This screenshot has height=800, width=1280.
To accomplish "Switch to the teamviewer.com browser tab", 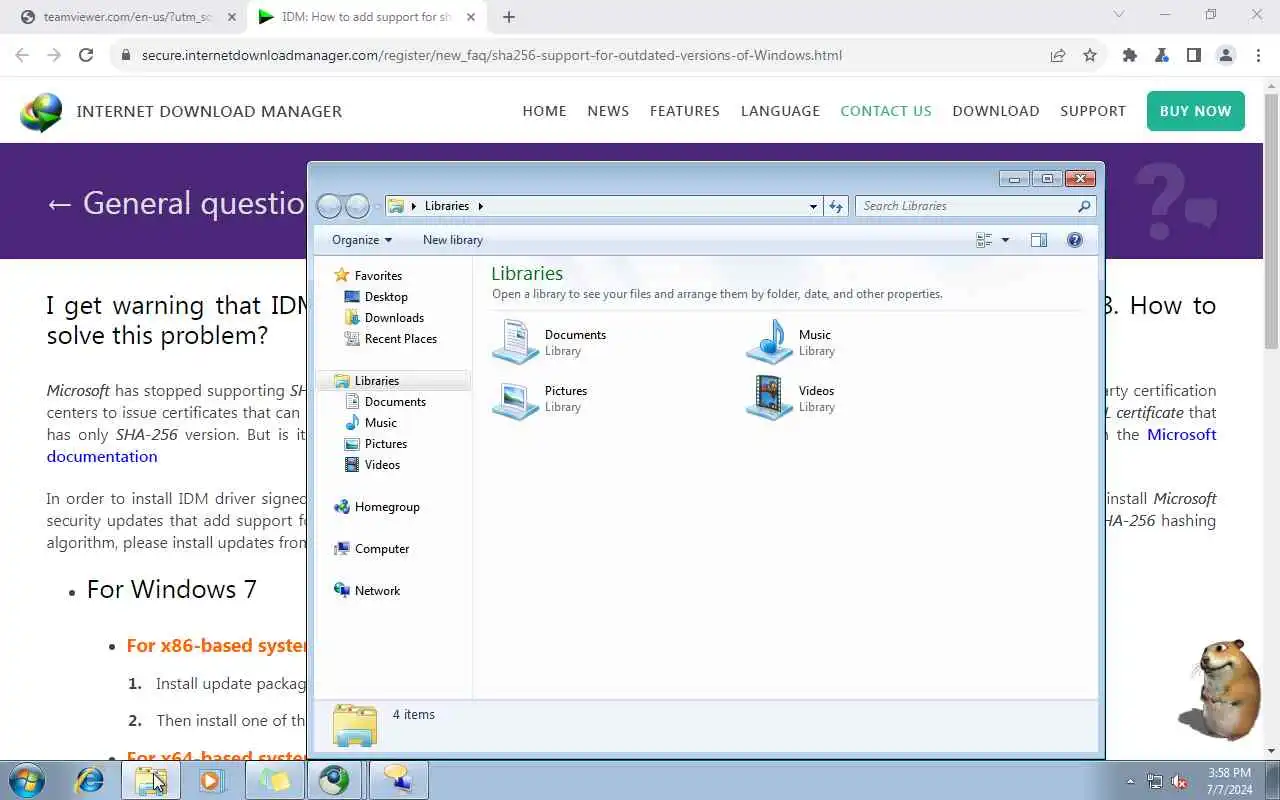I will point(129,17).
